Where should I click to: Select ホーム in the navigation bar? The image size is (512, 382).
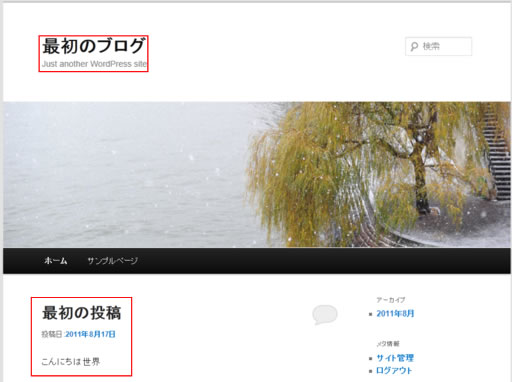coord(56,261)
